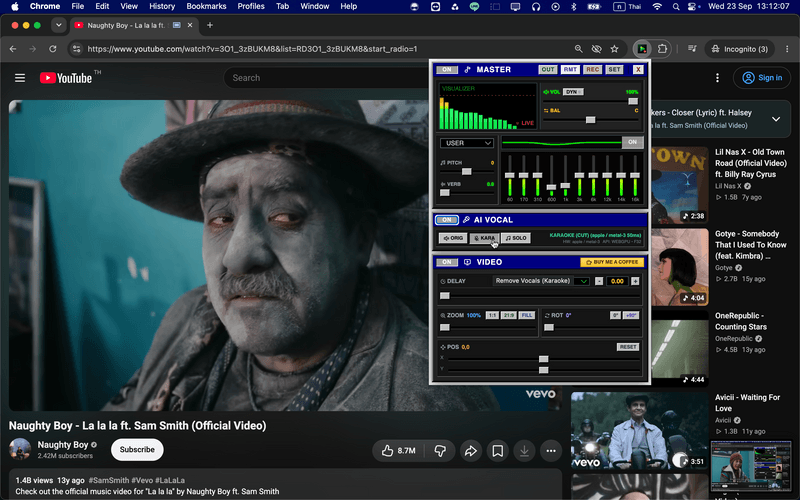Select KARA karaoke vocal mode
800x500 pixels.
[x=484, y=238]
